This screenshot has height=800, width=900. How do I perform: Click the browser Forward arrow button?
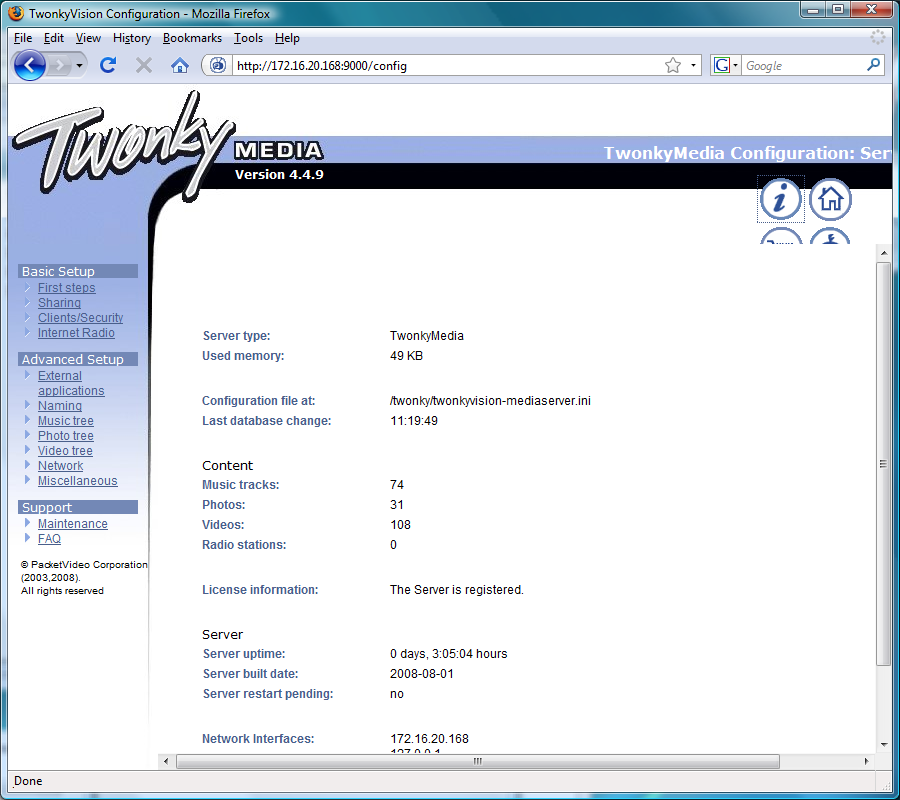click(x=59, y=65)
